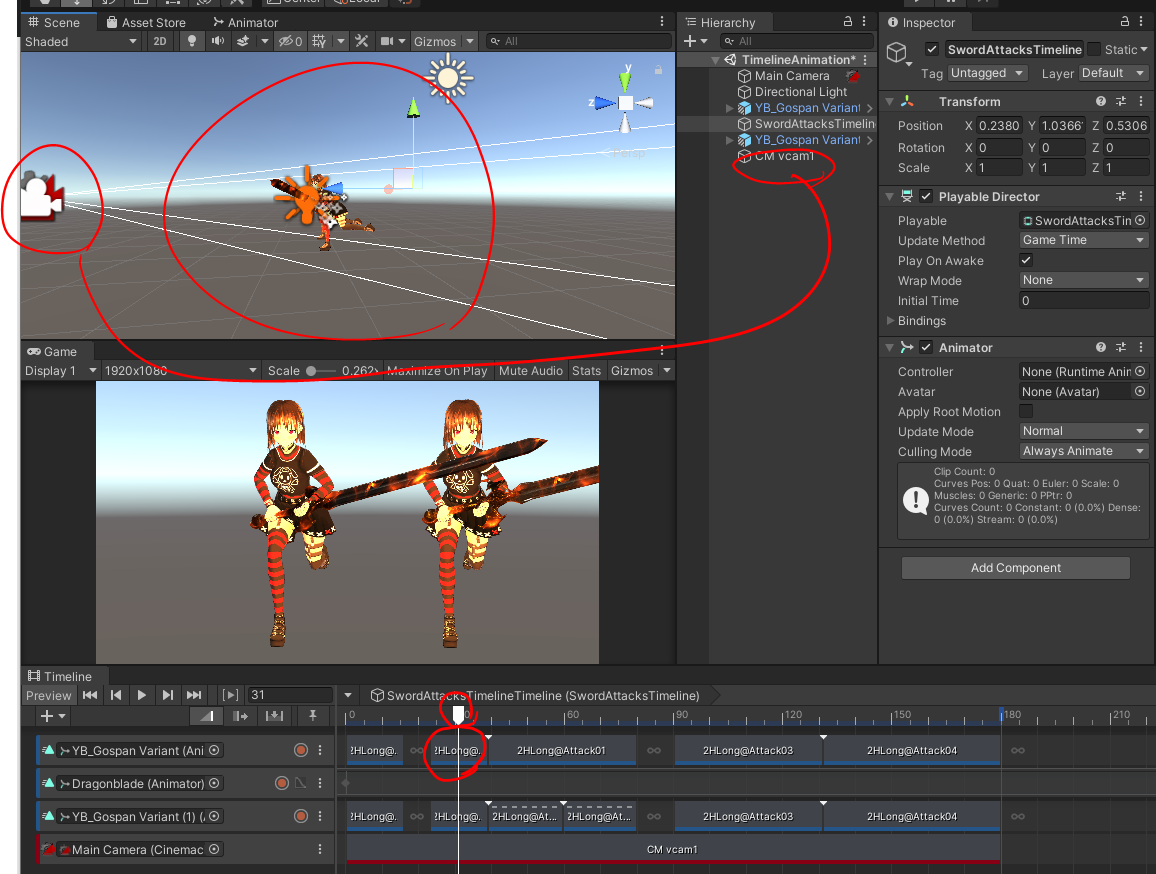Play the Timeline
The width and height of the screenshot is (1156, 874).
pyautogui.click(x=142, y=695)
